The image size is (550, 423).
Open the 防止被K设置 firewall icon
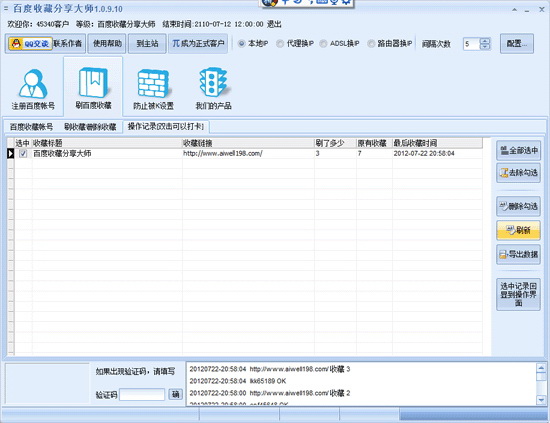pyautogui.click(x=153, y=89)
